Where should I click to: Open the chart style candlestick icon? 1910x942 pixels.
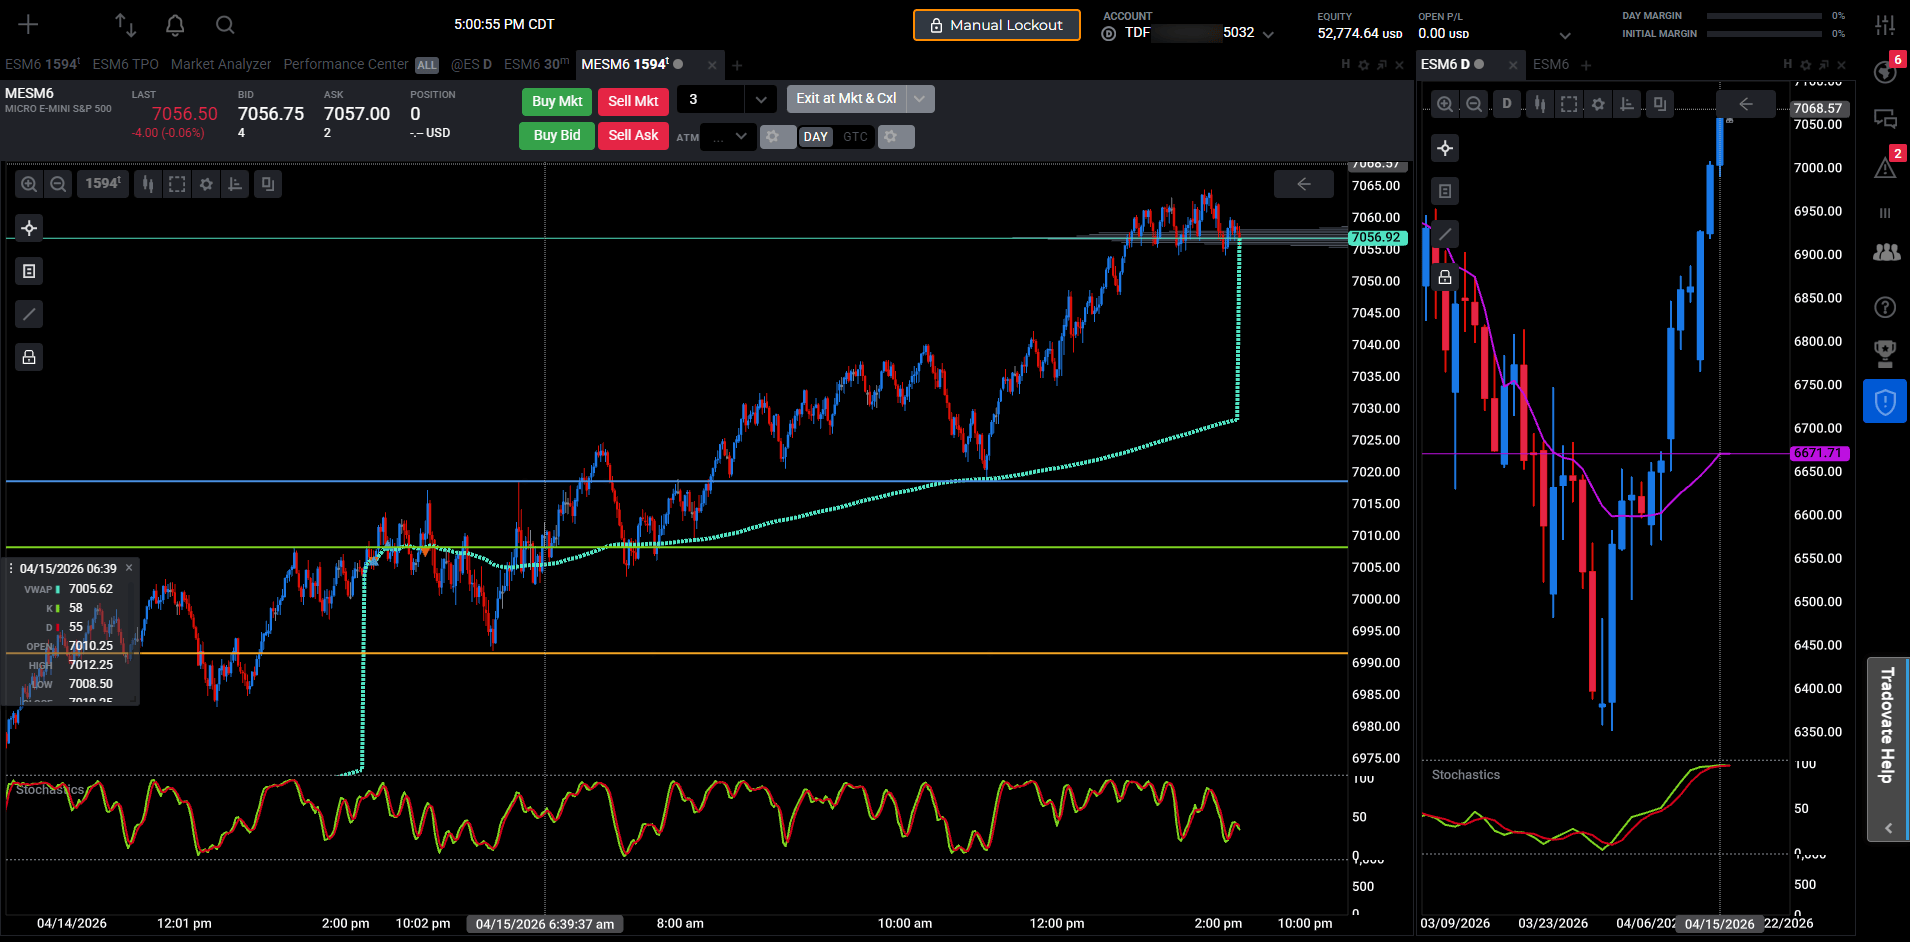click(148, 184)
